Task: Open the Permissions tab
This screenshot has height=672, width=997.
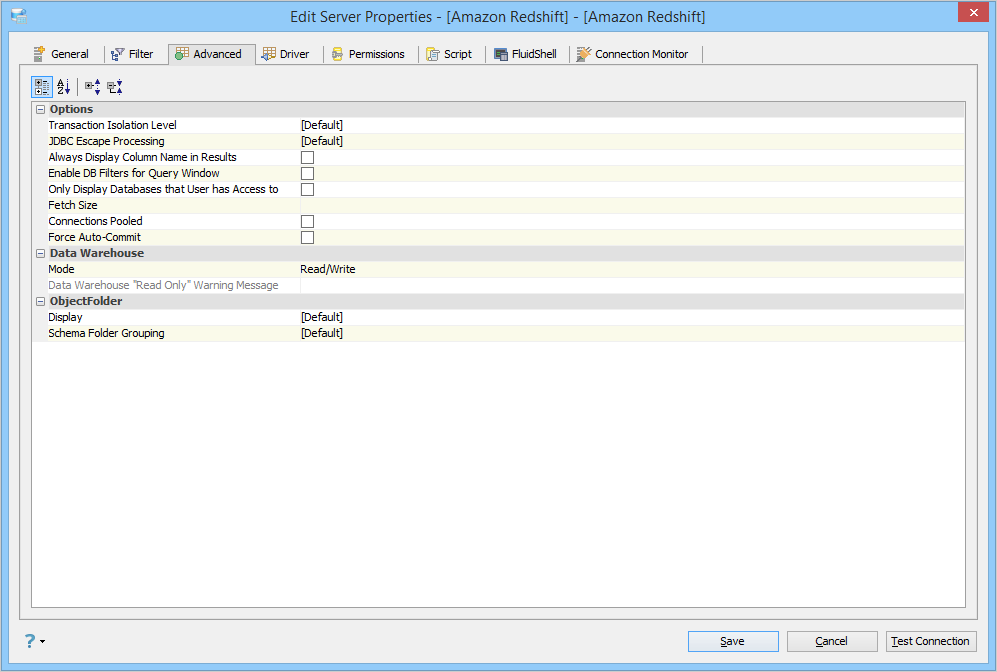Action: [x=368, y=54]
